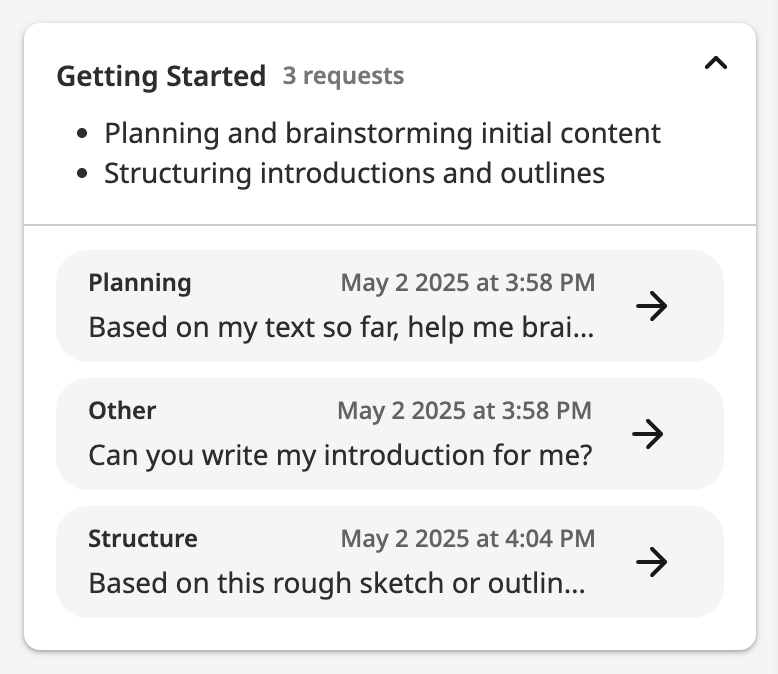Open 'Based on my text so far' request
The width and height of the screenshot is (778, 674).
(341, 328)
